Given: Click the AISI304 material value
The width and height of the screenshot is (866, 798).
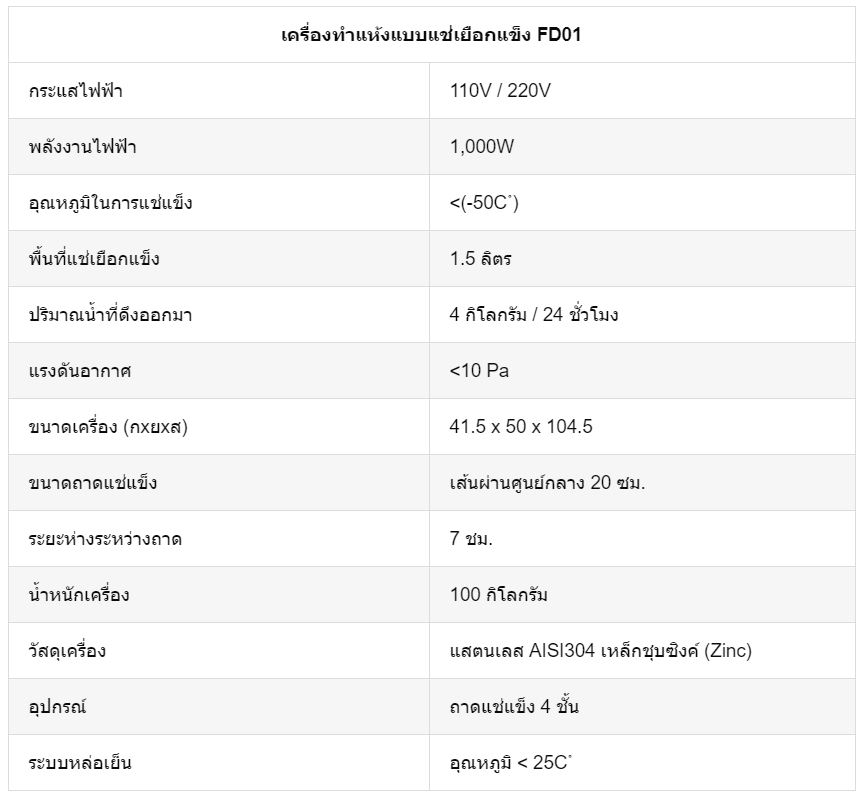Looking at the screenshot, I should 601,651.
